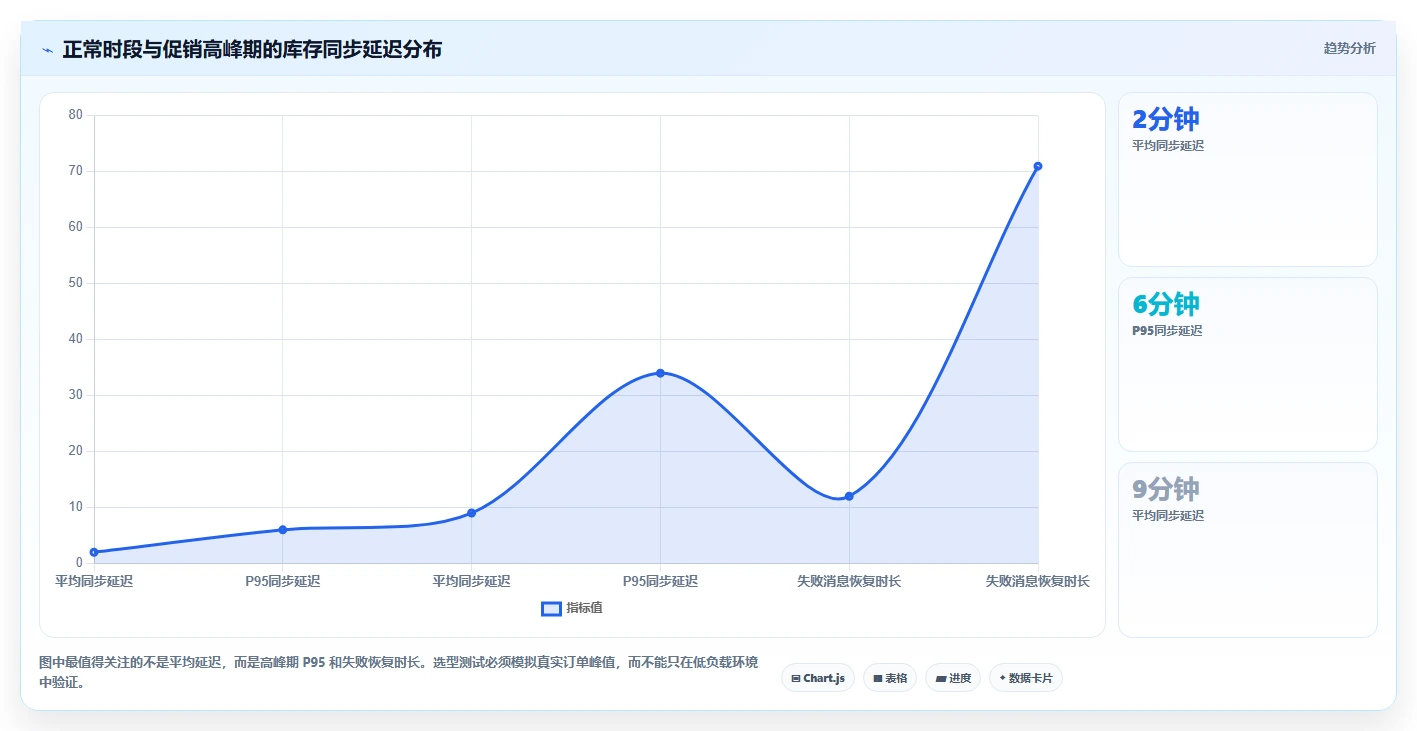Click the Chart.js tag button
Viewport: 1417px width, 731px height.
click(817, 678)
